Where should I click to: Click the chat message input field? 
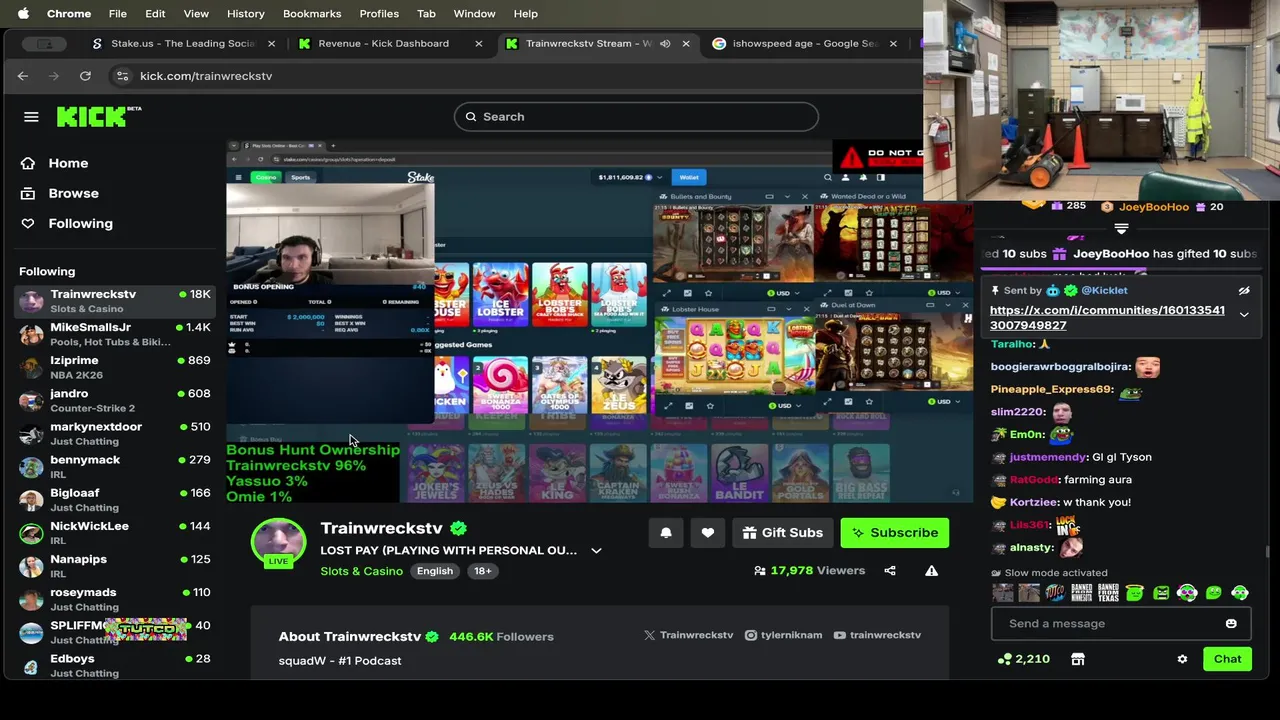click(x=1107, y=624)
